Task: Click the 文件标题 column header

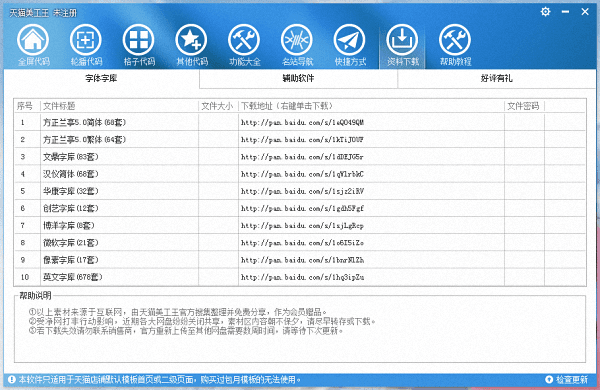Action: tap(119, 106)
